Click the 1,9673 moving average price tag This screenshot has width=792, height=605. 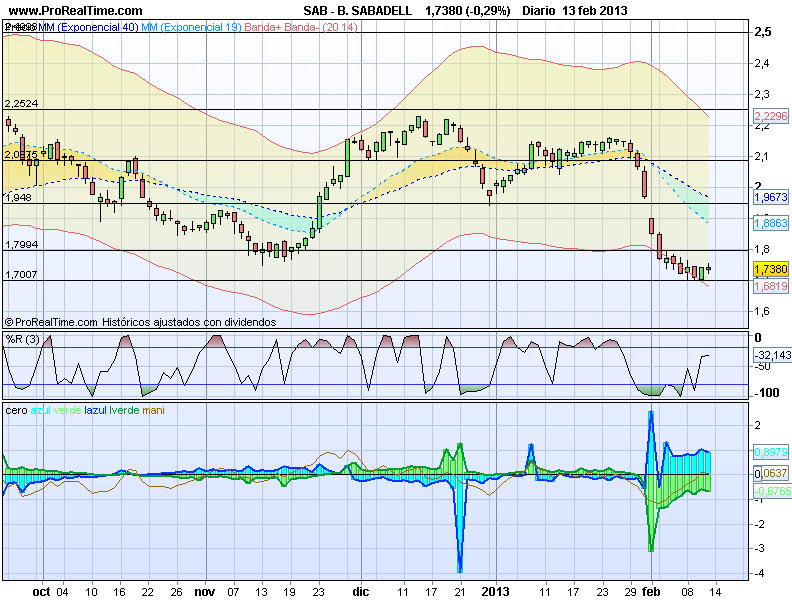(769, 198)
